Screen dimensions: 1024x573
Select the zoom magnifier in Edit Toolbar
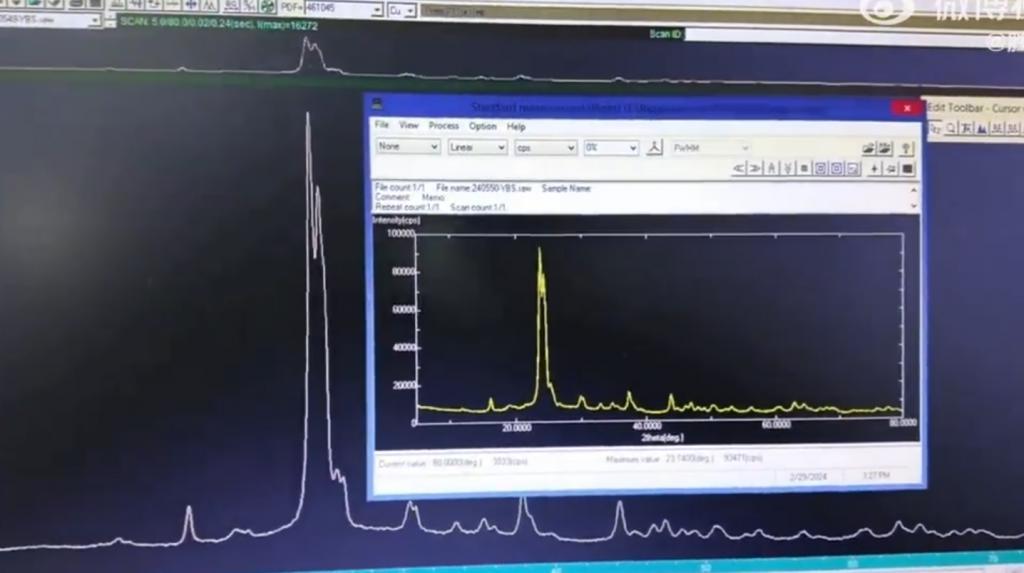[x=950, y=128]
